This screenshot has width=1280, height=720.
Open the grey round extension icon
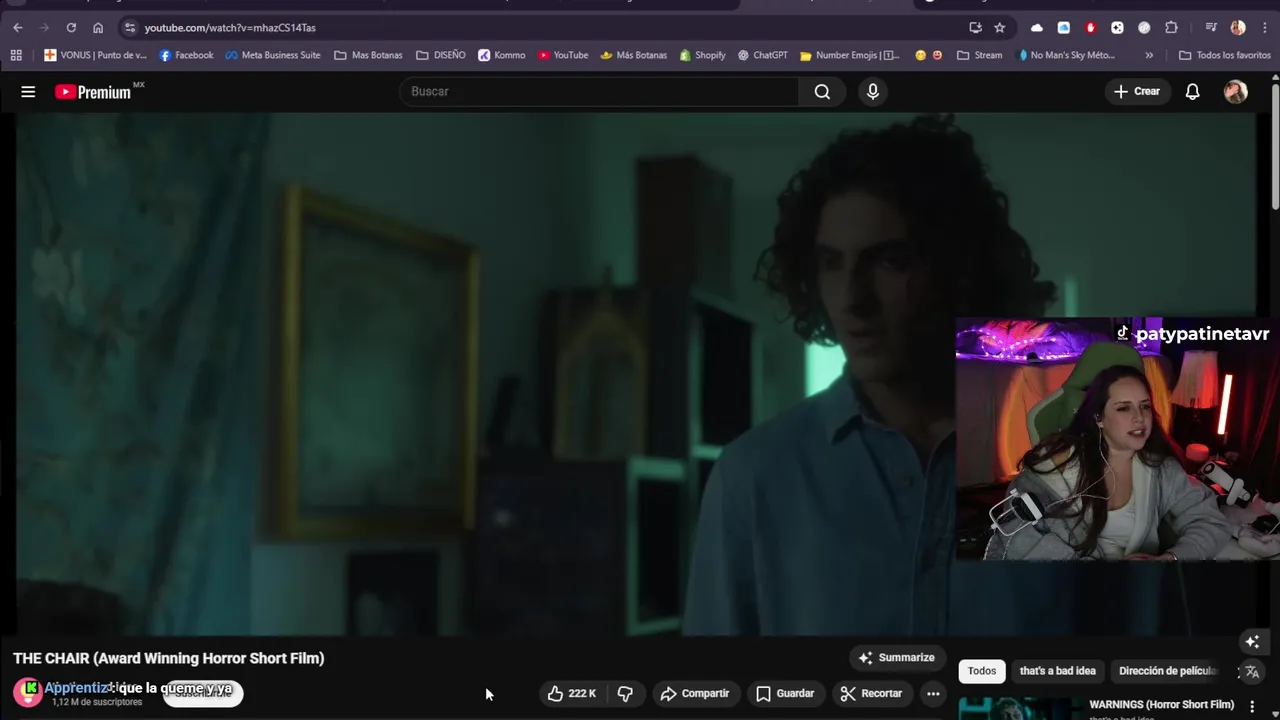click(1144, 27)
